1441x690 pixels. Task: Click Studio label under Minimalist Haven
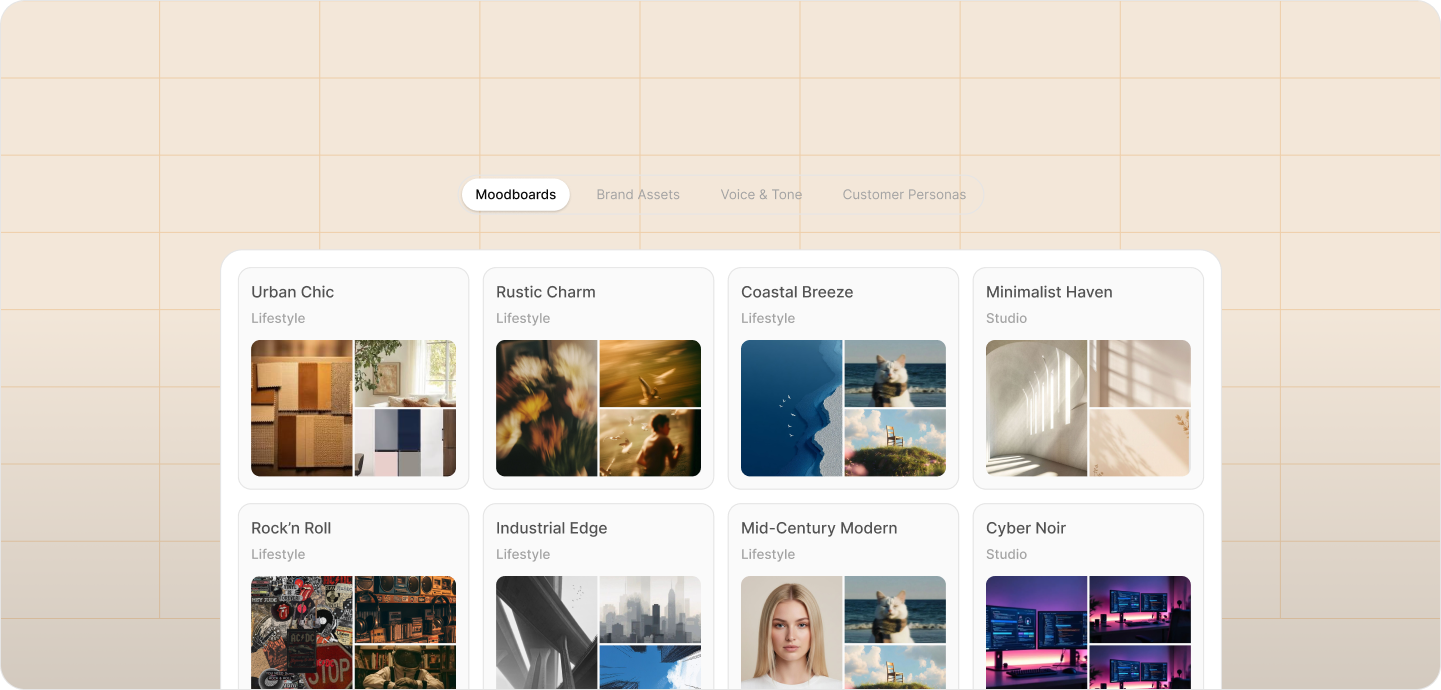point(1006,318)
